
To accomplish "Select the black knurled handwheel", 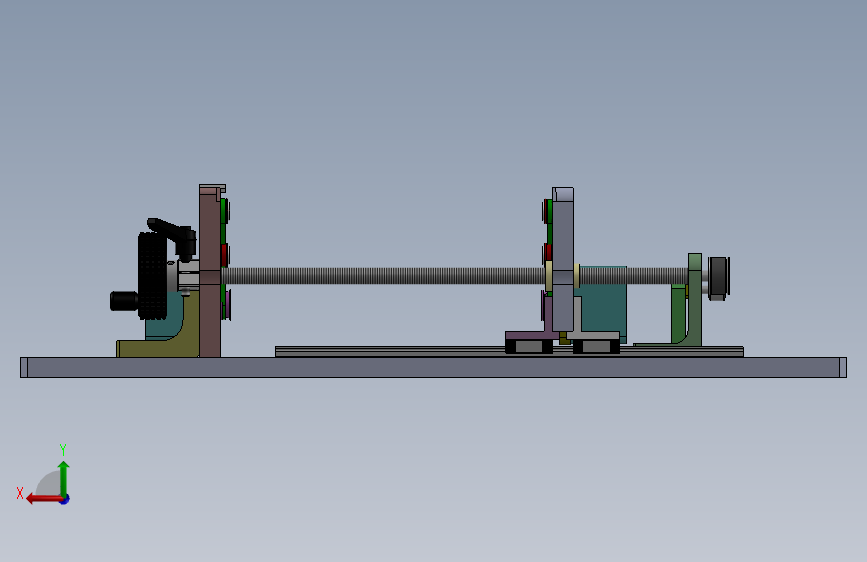I will [x=152, y=275].
